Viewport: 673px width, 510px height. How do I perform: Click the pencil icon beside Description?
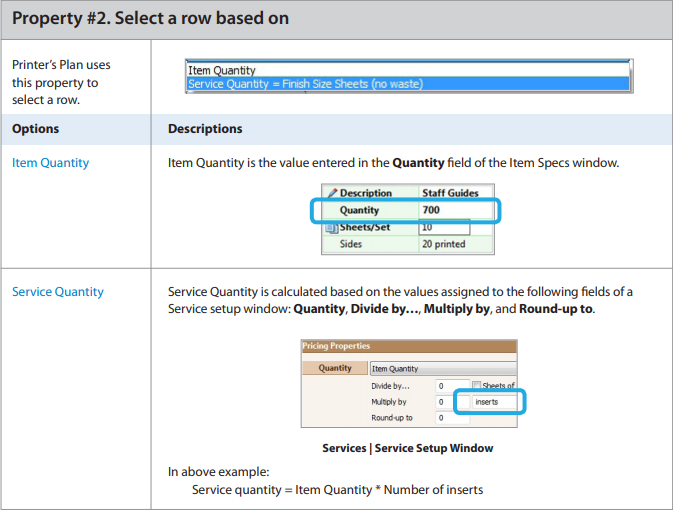pos(332,193)
